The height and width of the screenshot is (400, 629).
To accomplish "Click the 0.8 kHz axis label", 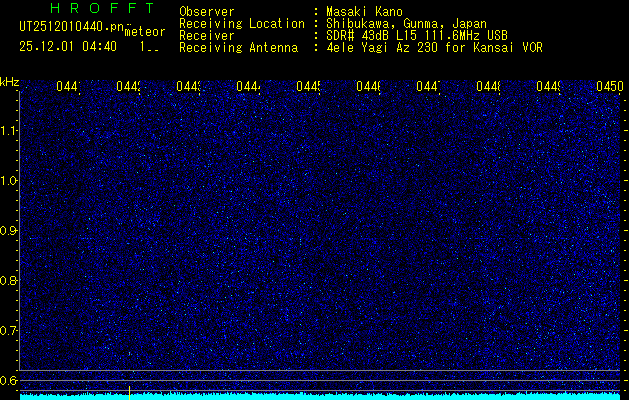I will click(9, 280).
